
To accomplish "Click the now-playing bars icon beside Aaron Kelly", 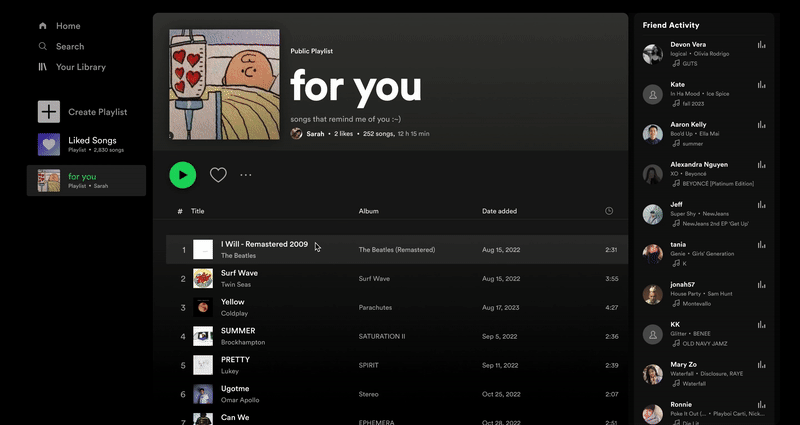I will click(762, 124).
